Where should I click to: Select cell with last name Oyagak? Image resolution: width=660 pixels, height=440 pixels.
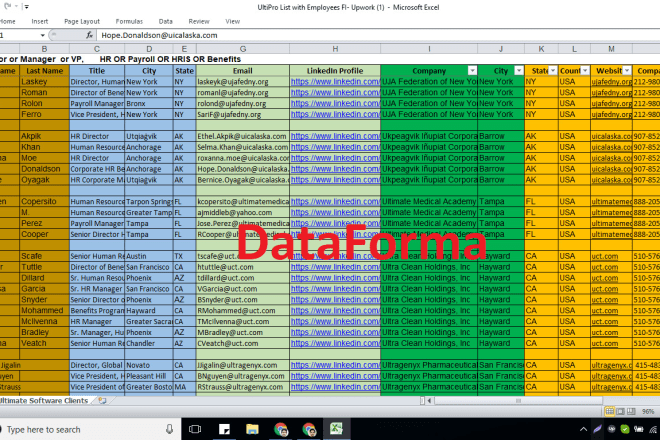[x=44, y=180]
